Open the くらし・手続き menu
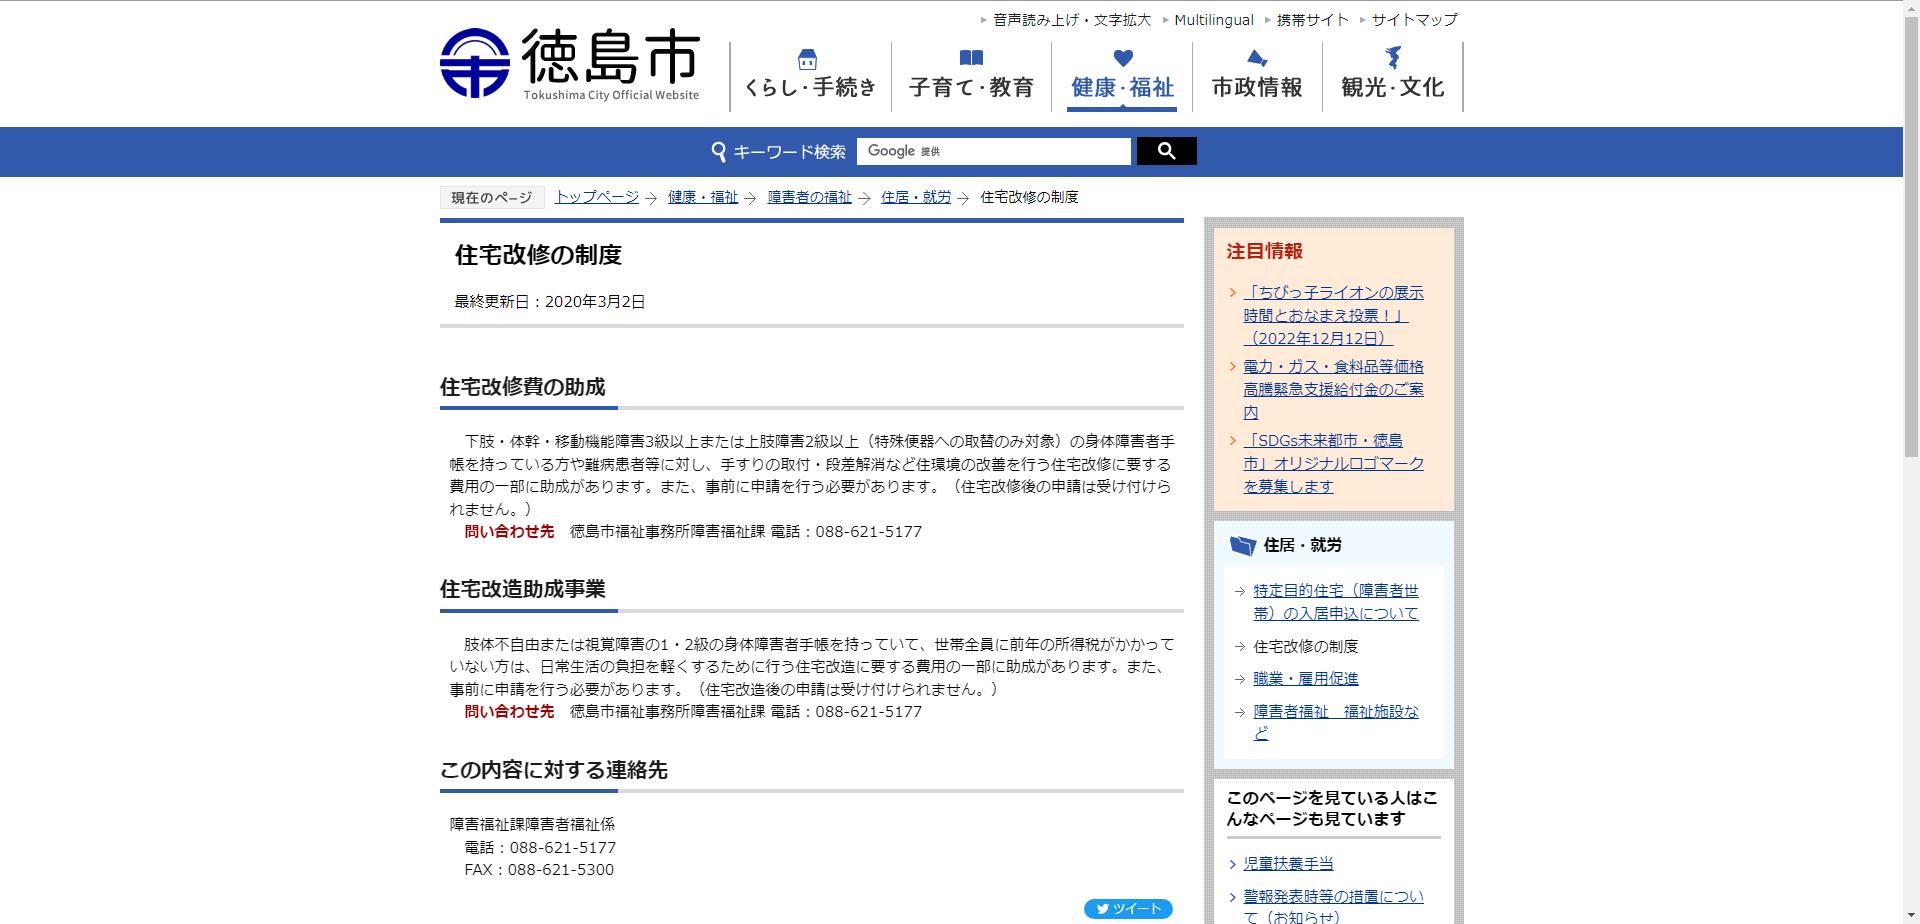 point(810,76)
